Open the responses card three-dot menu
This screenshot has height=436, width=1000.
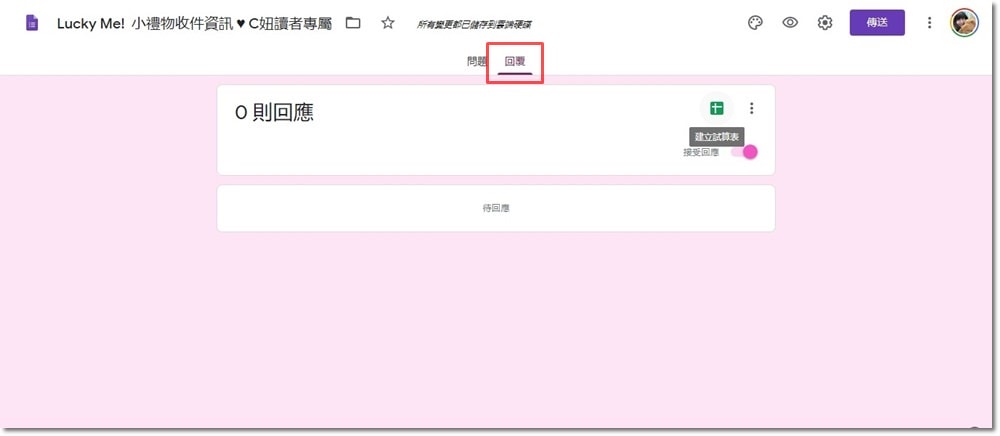(752, 109)
